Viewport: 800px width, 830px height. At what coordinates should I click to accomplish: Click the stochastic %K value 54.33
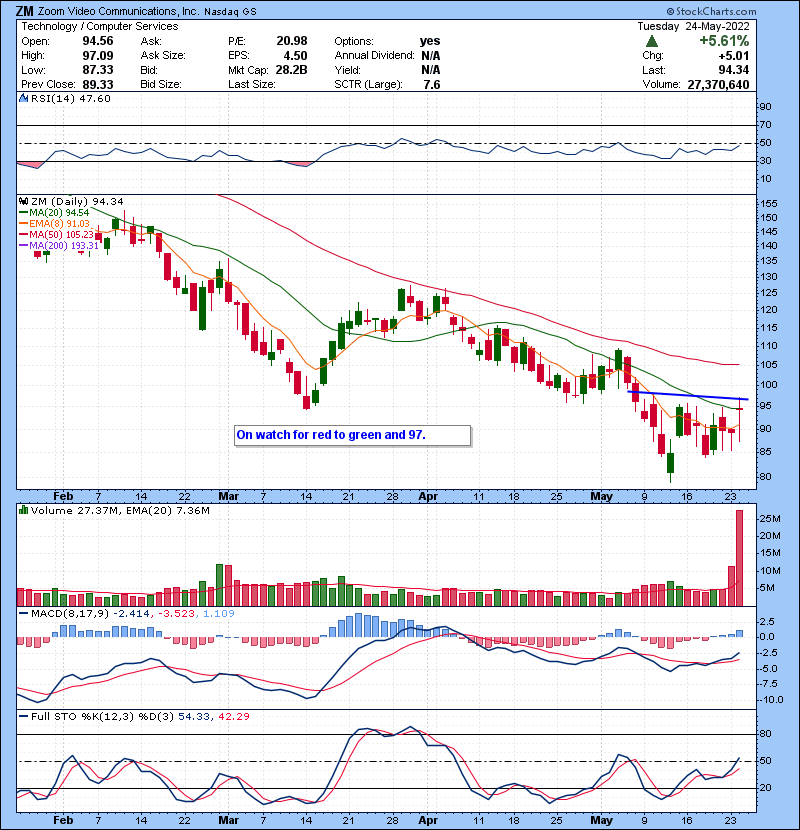[194, 716]
